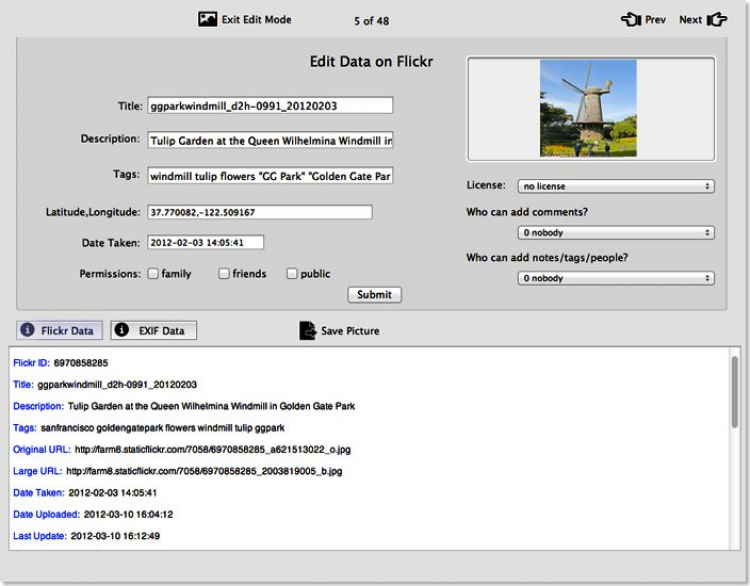Click the Prev pointing hand icon
The width and height of the screenshot is (750, 586).
631,20
